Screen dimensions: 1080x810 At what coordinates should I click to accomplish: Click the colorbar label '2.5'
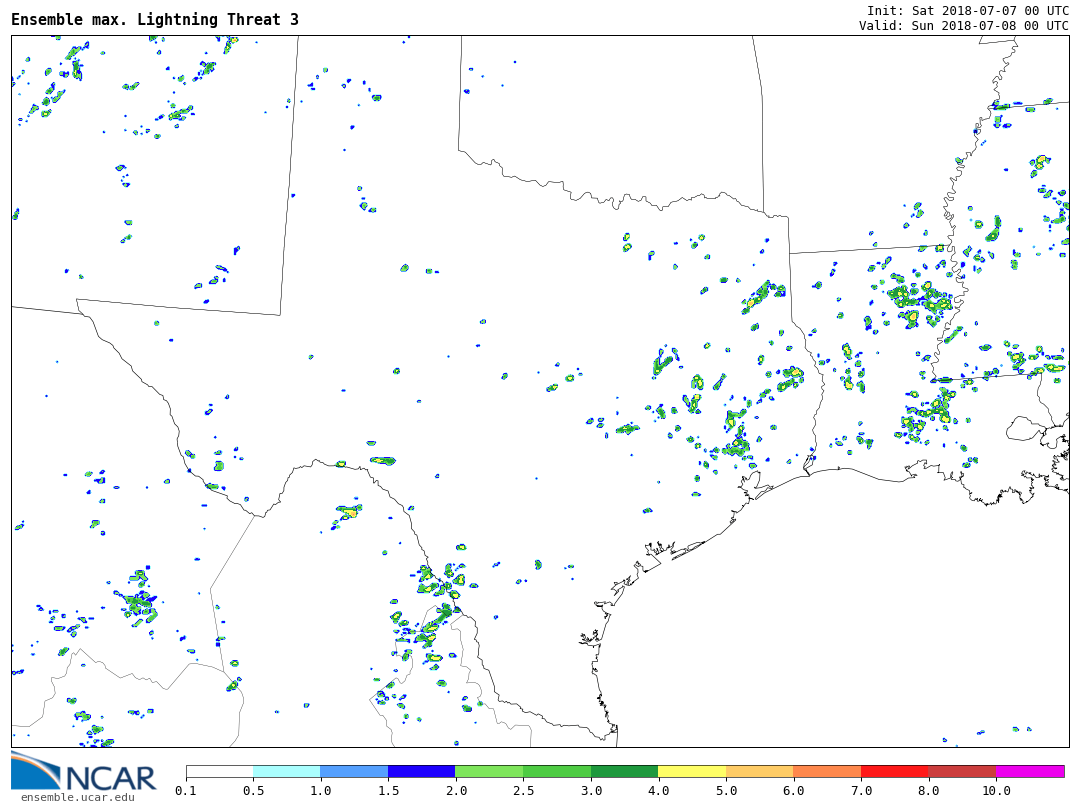point(523,791)
